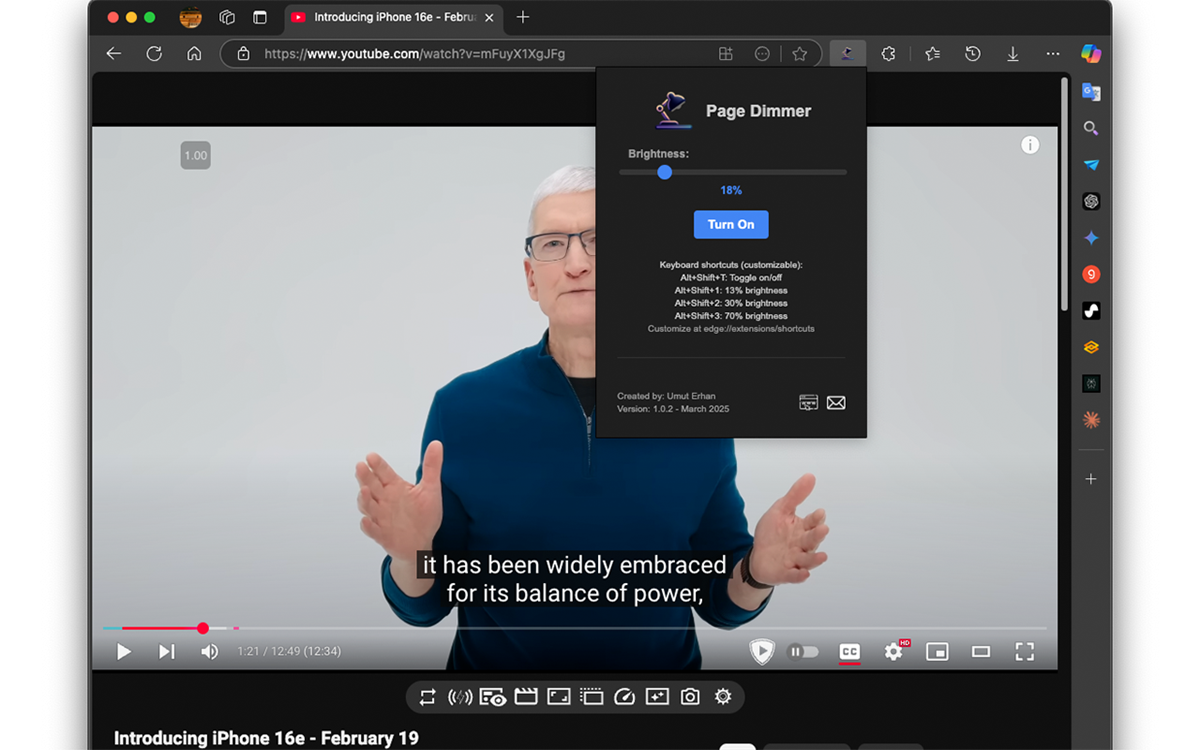Add a new app to the sidebar
1200x750 pixels.
(x=1091, y=479)
